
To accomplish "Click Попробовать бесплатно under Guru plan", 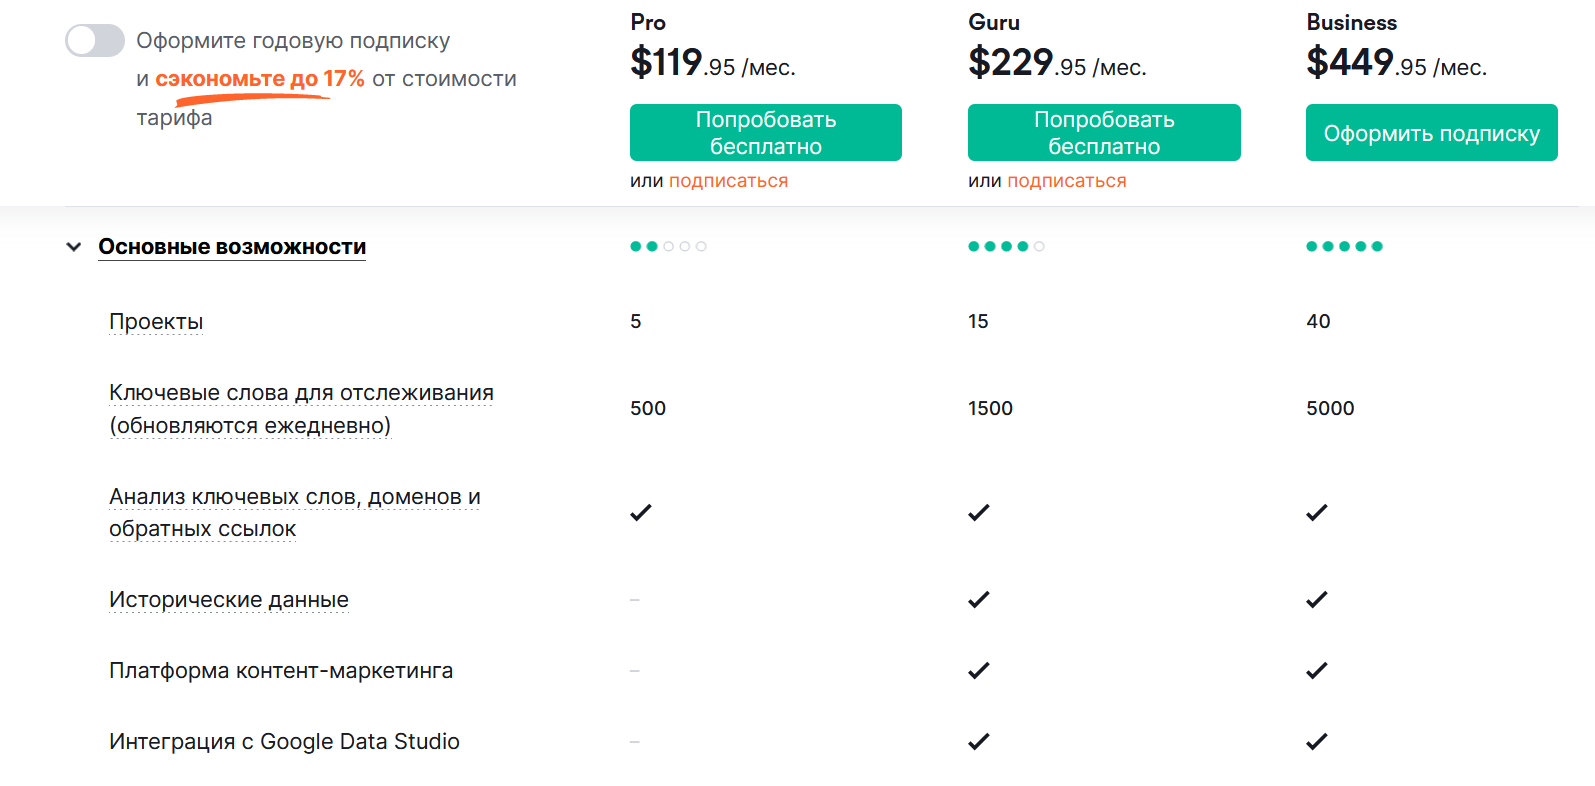I will coord(1104,133).
